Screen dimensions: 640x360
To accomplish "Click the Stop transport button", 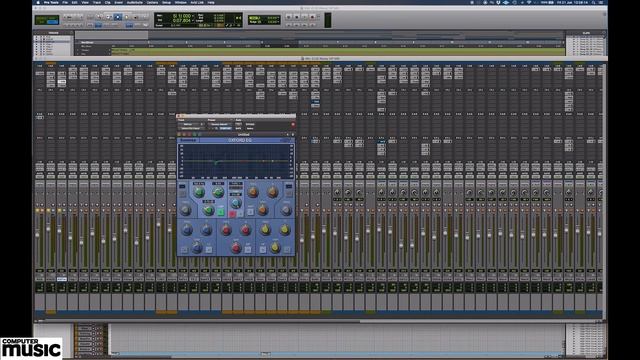I will click(x=297, y=17).
